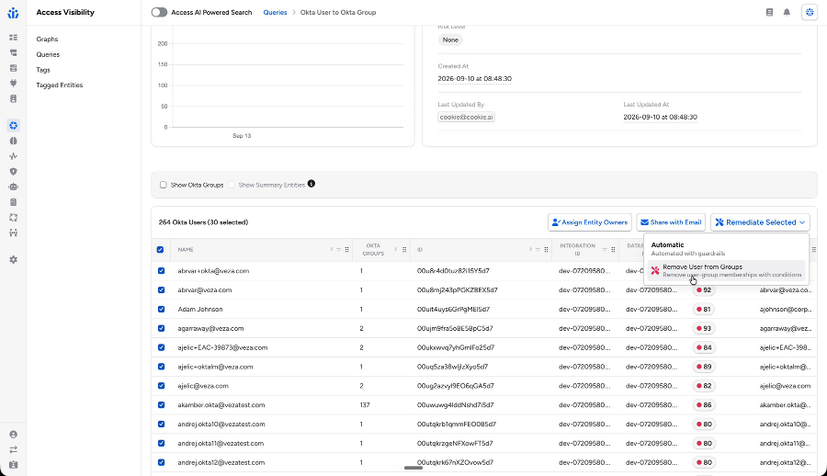Viewport: 827px width, 476px height.
Task: Open Queries in the left navigation
Action: (x=48, y=54)
